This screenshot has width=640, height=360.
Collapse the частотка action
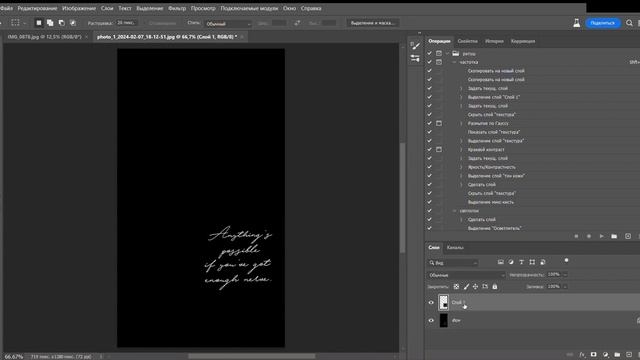coord(454,62)
